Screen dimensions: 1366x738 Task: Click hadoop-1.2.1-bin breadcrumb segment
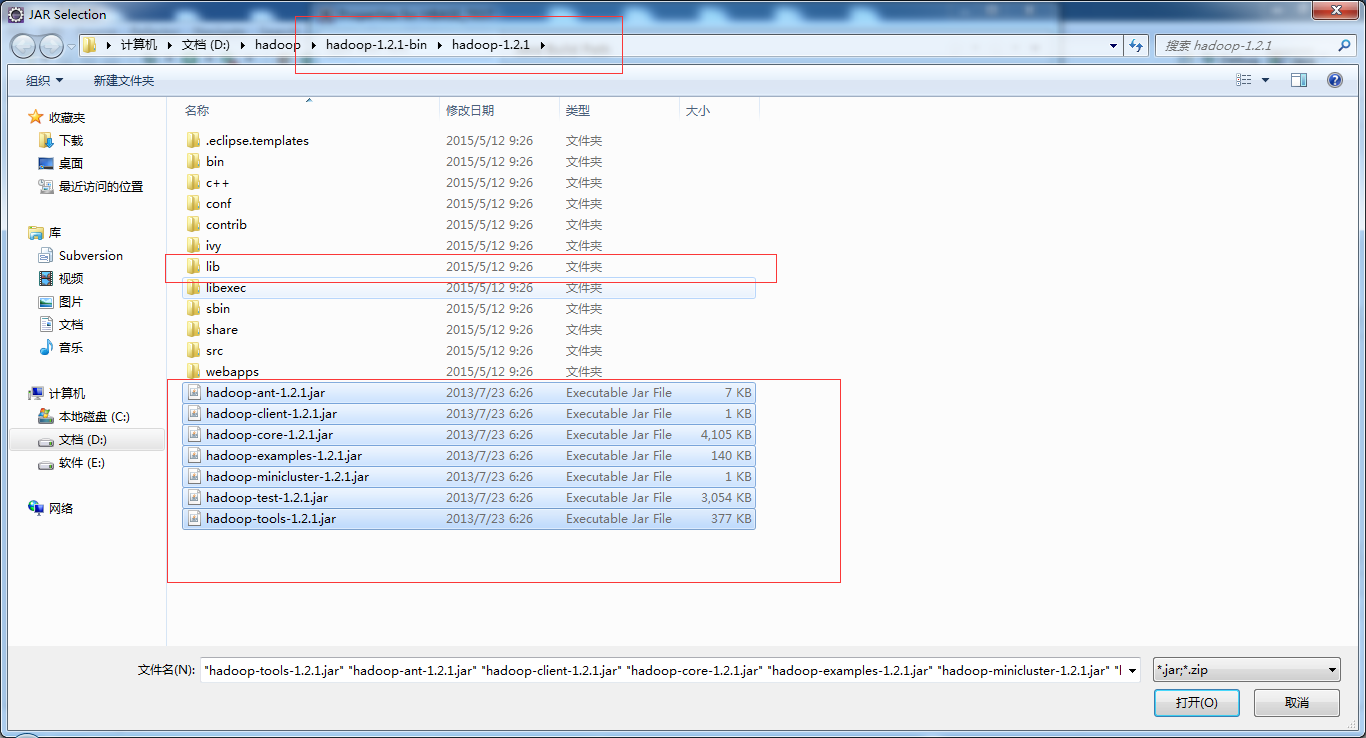tap(378, 45)
